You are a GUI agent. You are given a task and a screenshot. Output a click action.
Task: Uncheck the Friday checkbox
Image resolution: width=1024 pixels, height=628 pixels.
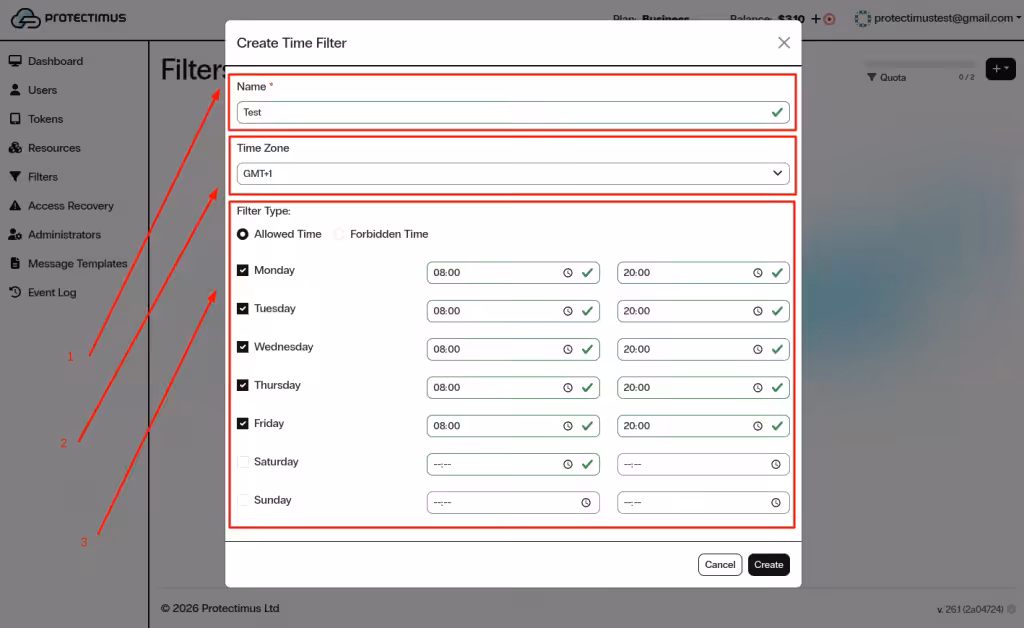point(242,423)
